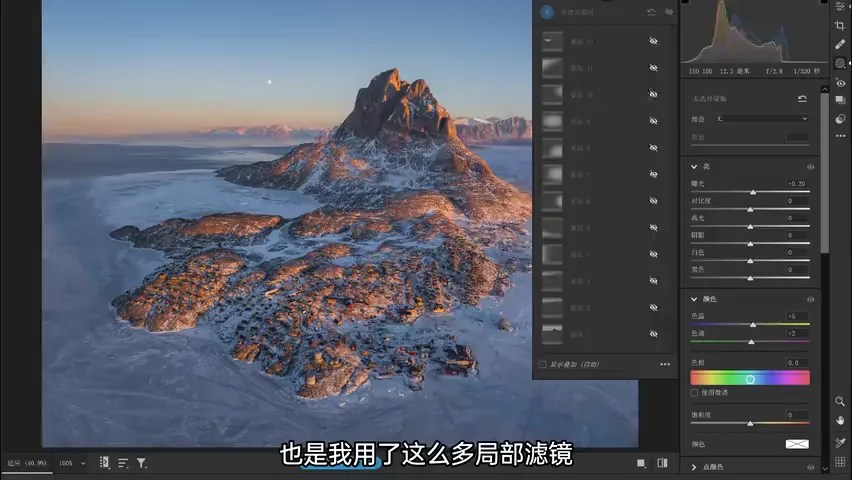852x480 pixels.
Task: Open the sort options icon in bottom bar
Action: tap(123, 463)
